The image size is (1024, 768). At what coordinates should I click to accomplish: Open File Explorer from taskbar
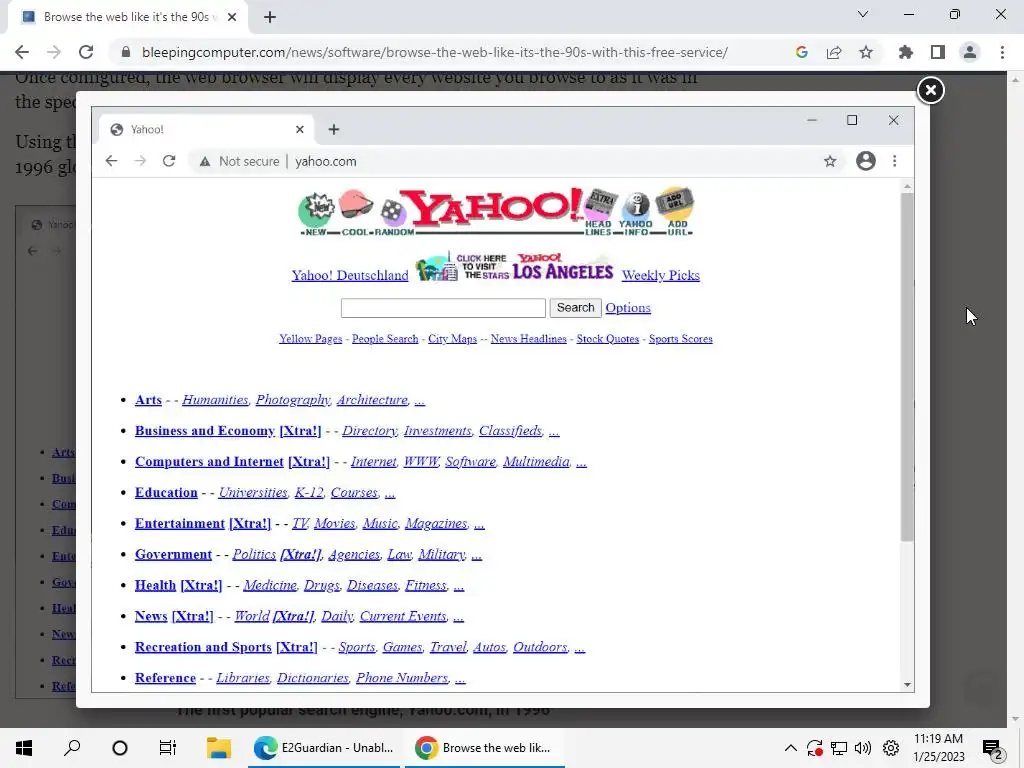pyautogui.click(x=219, y=748)
